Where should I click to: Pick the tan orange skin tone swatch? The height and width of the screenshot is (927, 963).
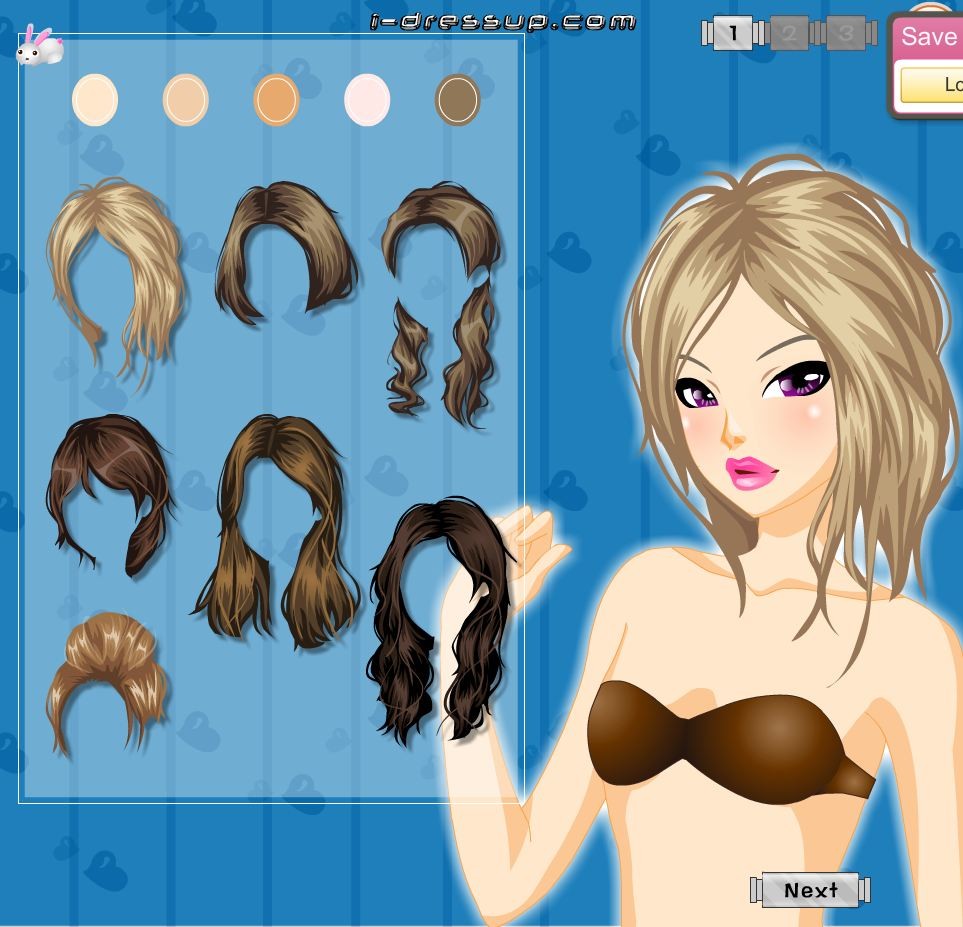[x=276, y=101]
